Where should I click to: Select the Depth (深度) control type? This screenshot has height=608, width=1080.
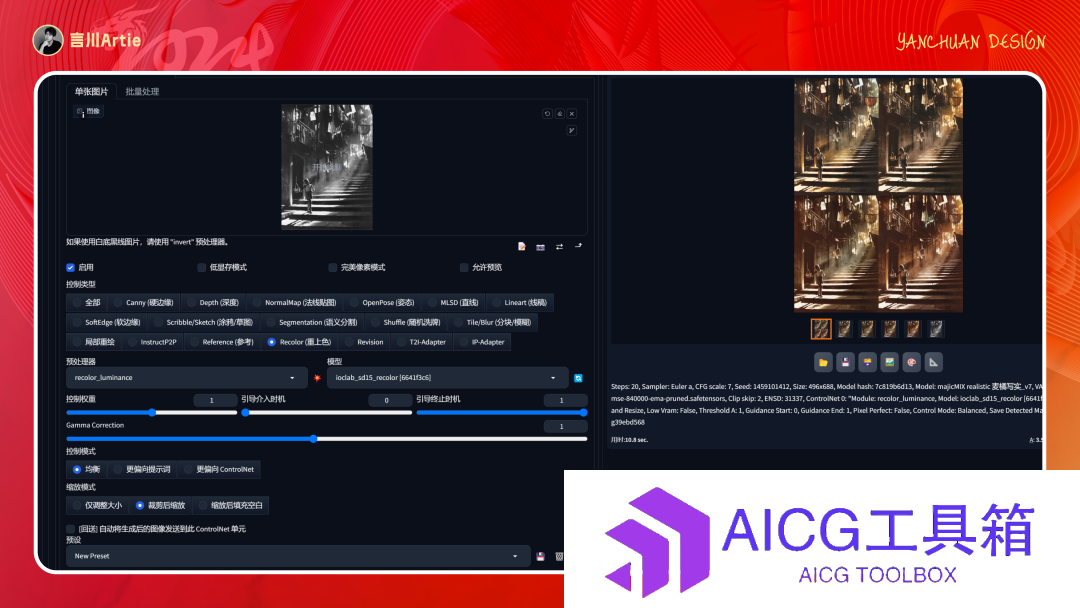click(213, 302)
